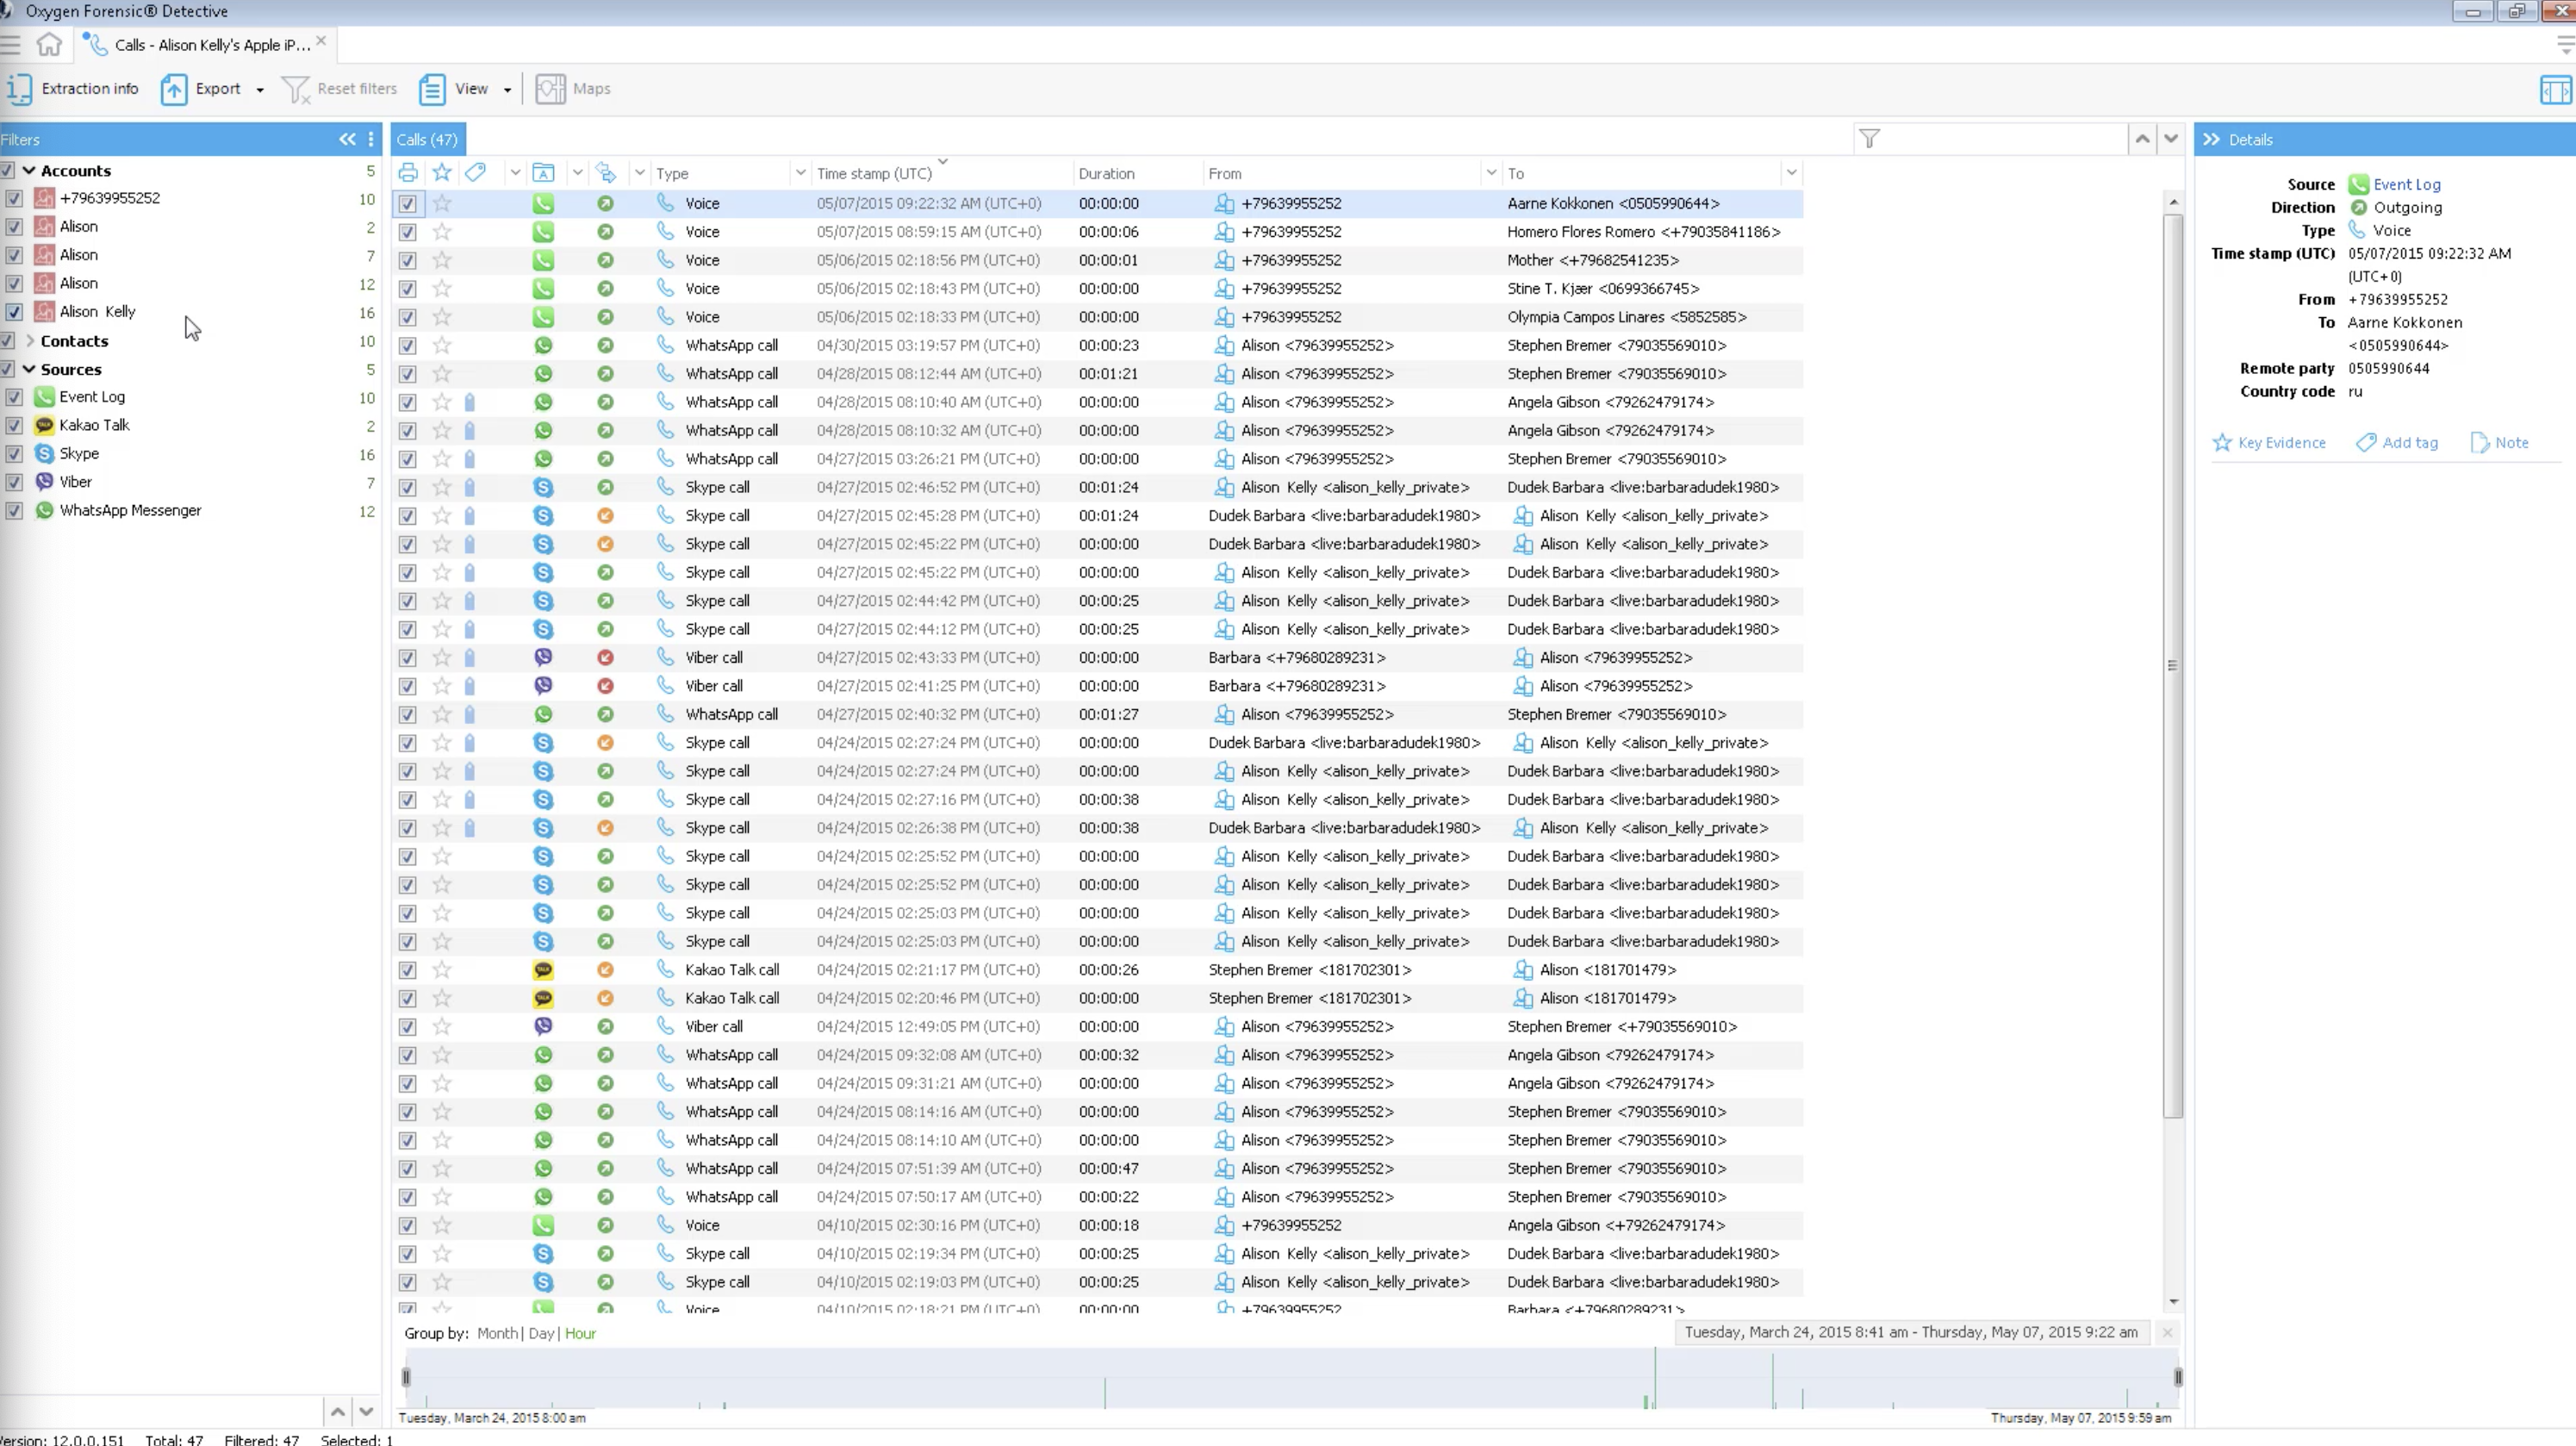Click the tag column header icon
This screenshot has width=2576, height=1446.
point(475,173)
